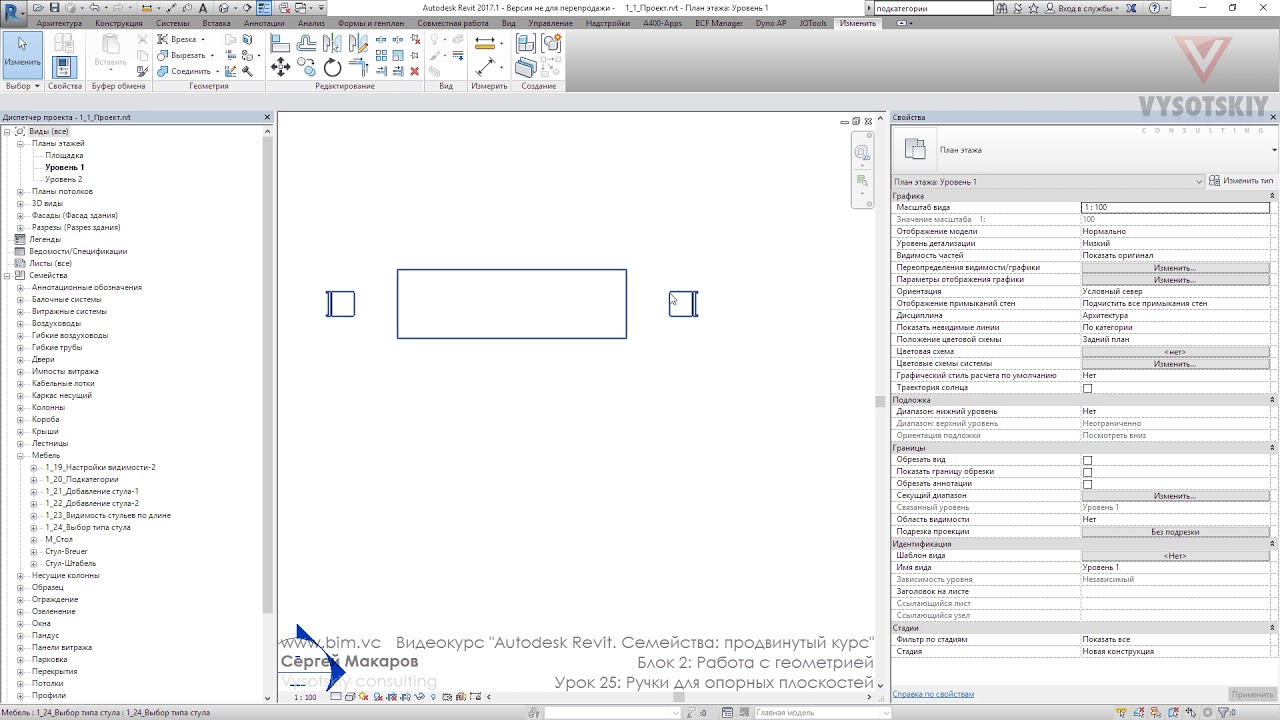Go to the Аннотации ribbon tab
The image size is (1280, 720).
coord(264,23)
